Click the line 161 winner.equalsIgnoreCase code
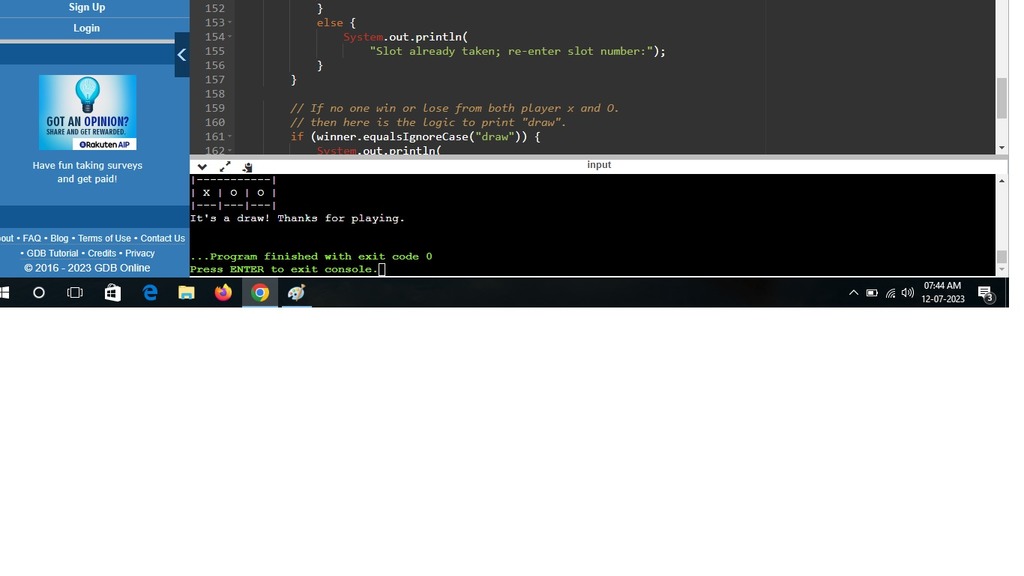 [x=415, y=137]
